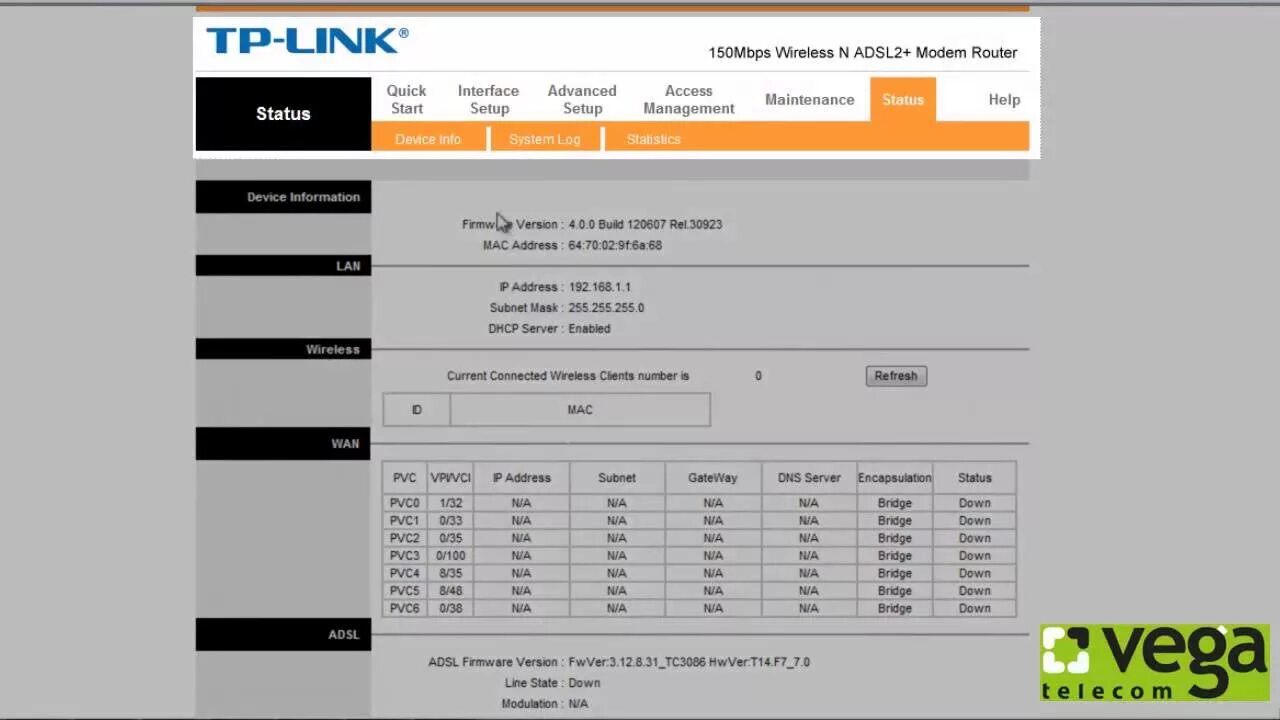Click Down status in PVC6 row

click(x=974, y=608)
